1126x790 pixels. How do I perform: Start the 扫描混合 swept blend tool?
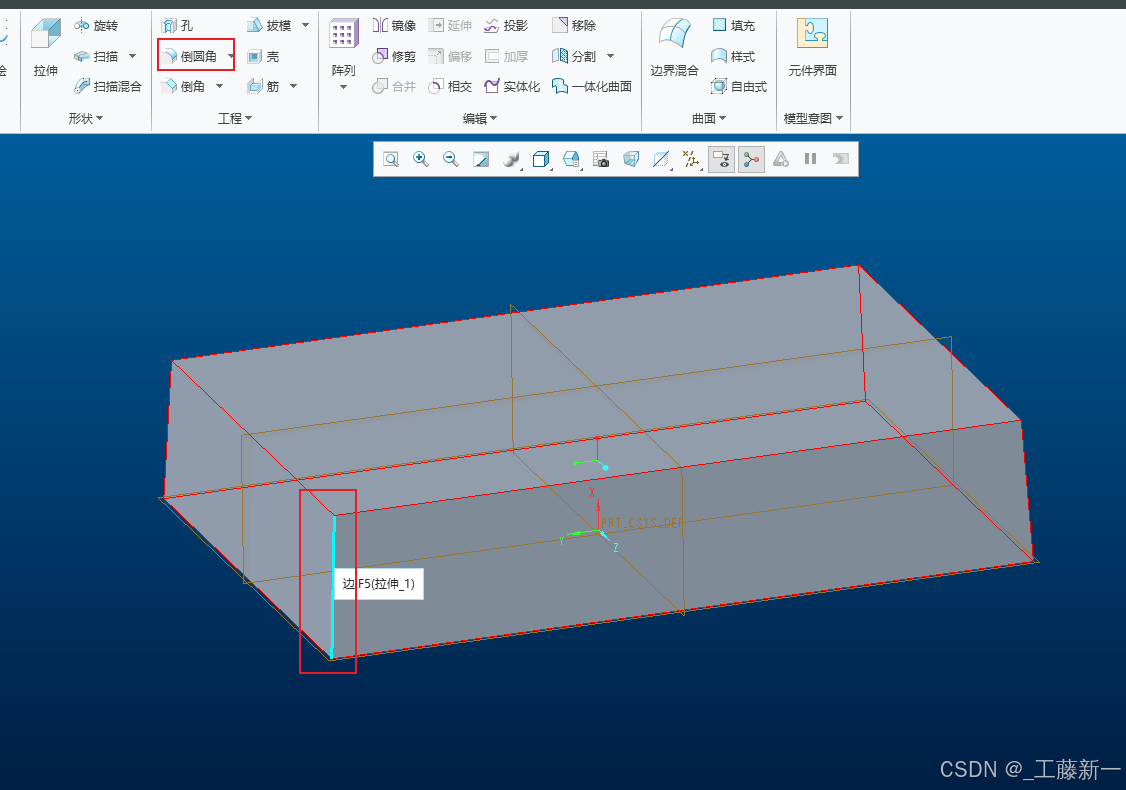[108, 86]
